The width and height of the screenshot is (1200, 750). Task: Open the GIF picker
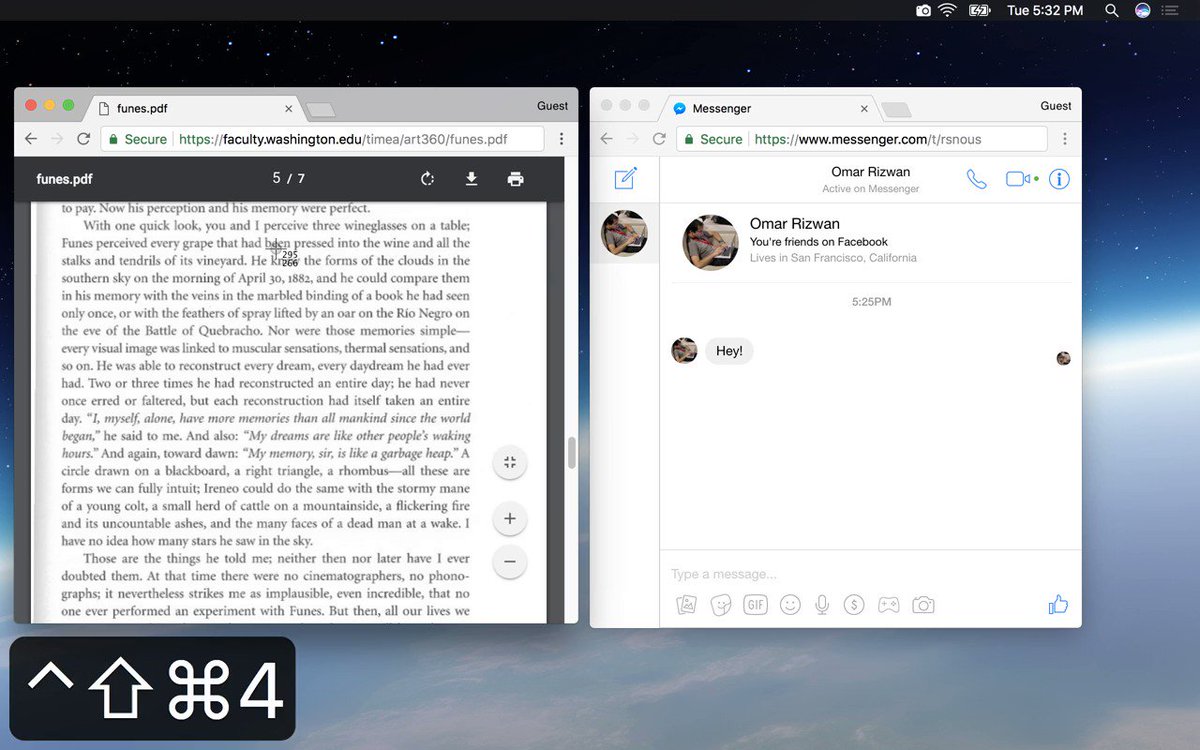755,604
